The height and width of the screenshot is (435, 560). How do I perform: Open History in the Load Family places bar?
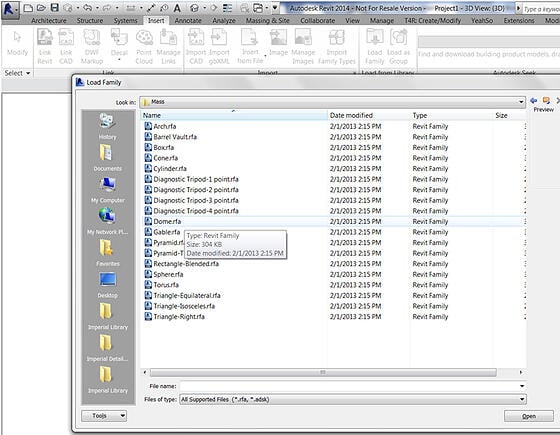pos(108,126)
